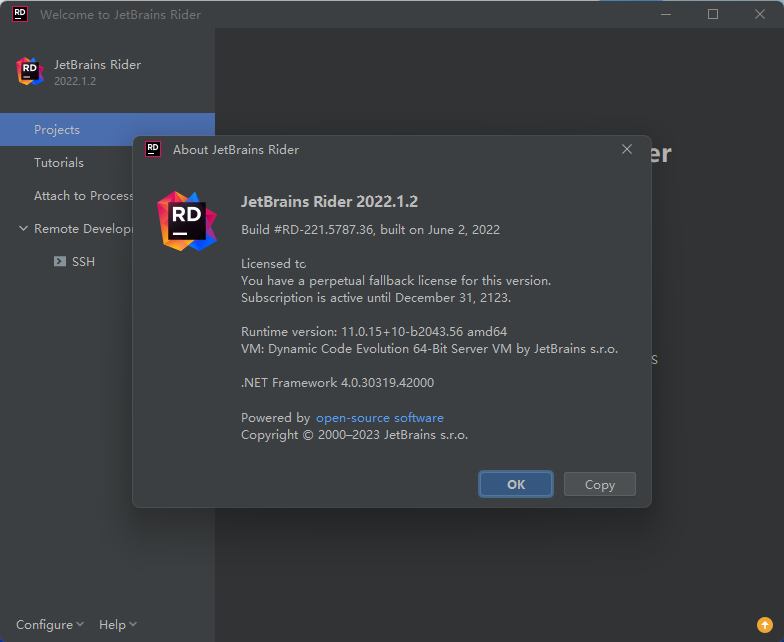The width and height of the screenshot is (784, 642).
Task: Click the Runtime version line
Action: 374,332
